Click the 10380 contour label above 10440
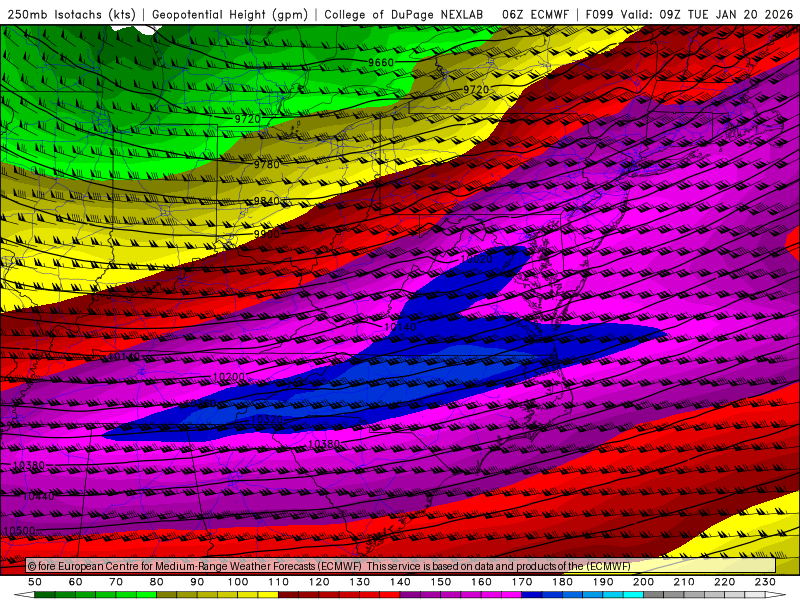Viewport: 800px width, 600px height. 29,465
